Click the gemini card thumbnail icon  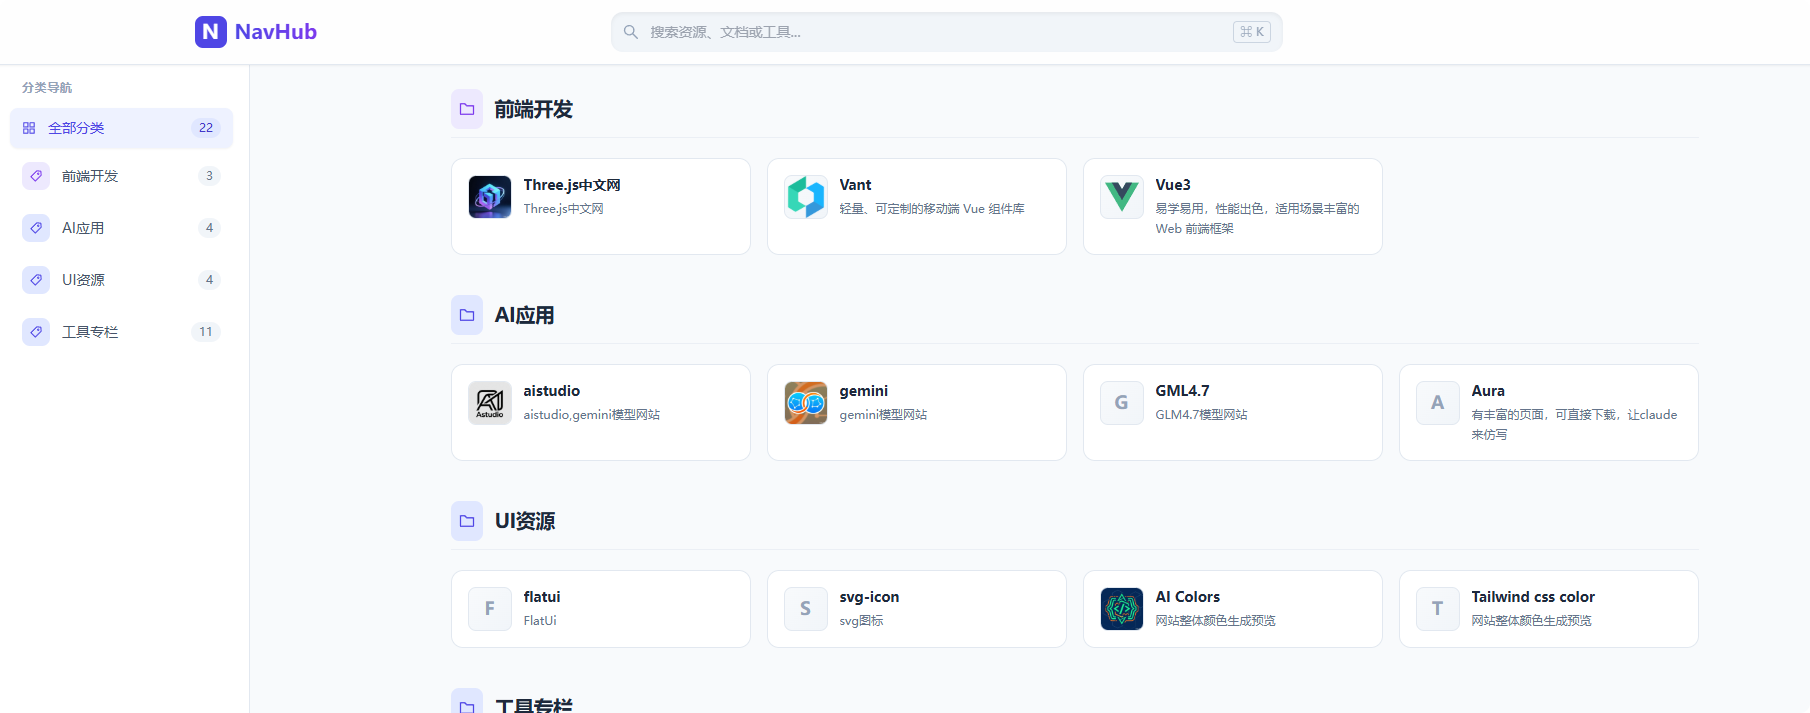click(806, 403)
